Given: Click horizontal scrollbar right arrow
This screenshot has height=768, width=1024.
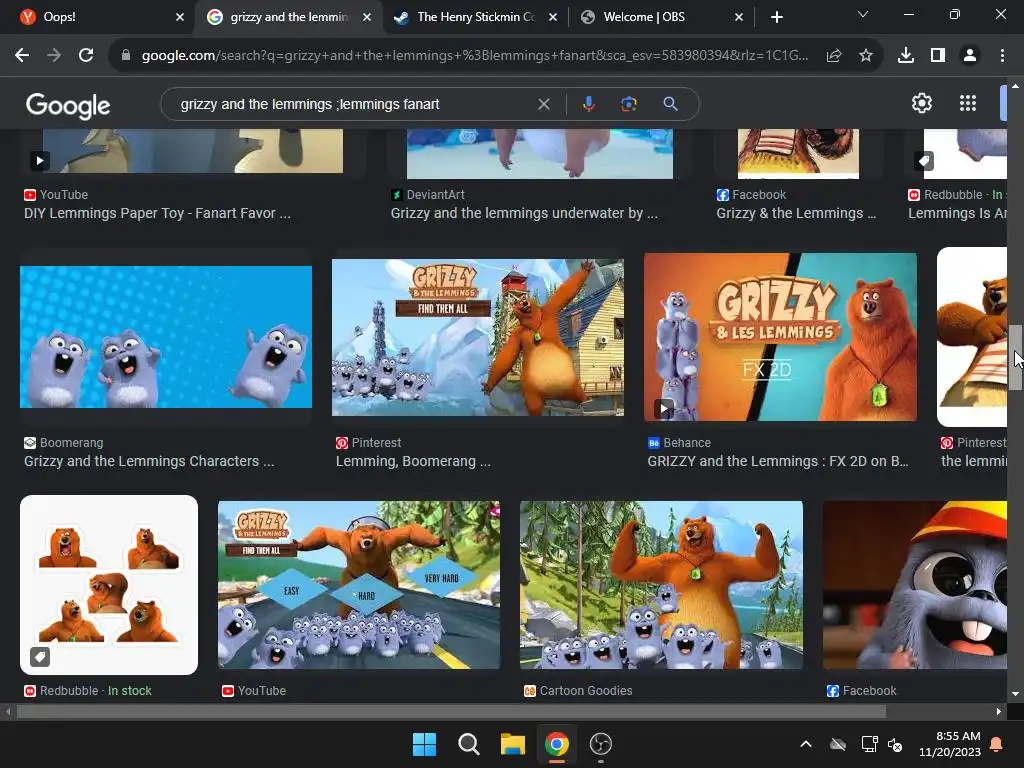Looking at the screenshot, I should click(999, 712).
